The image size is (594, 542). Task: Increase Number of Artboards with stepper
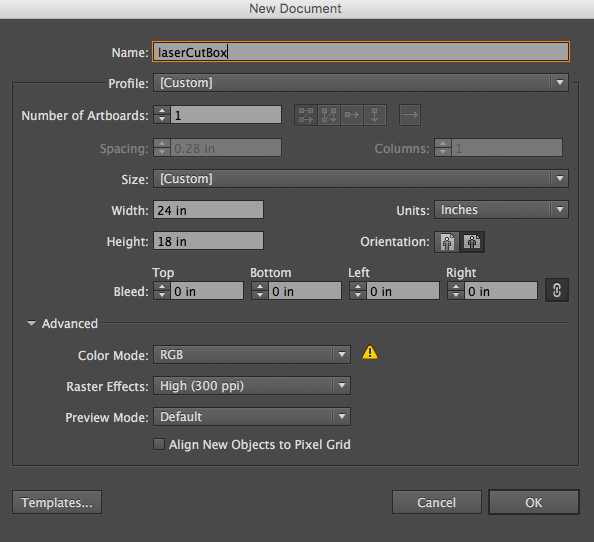tap(162, 111)
